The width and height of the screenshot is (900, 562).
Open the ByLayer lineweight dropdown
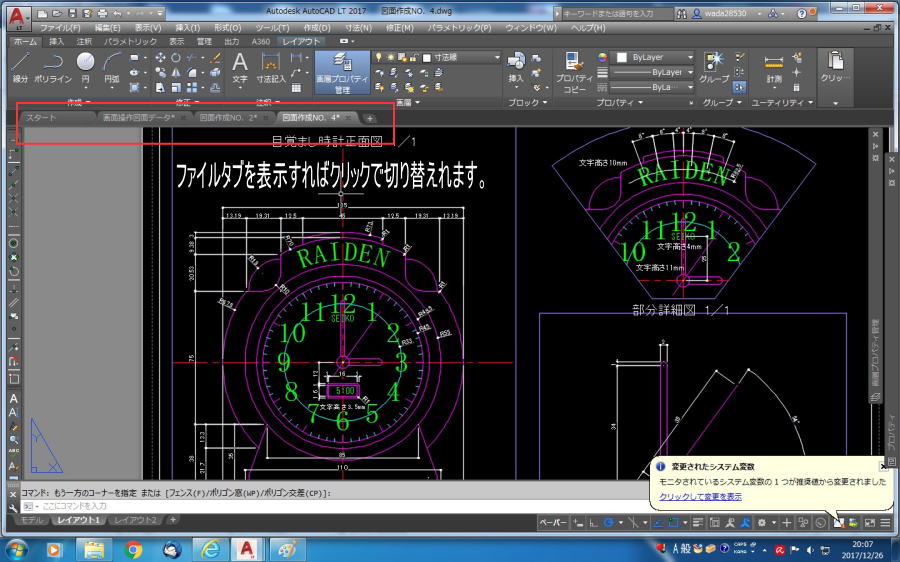pyautogui.click(x=690, y=72)
